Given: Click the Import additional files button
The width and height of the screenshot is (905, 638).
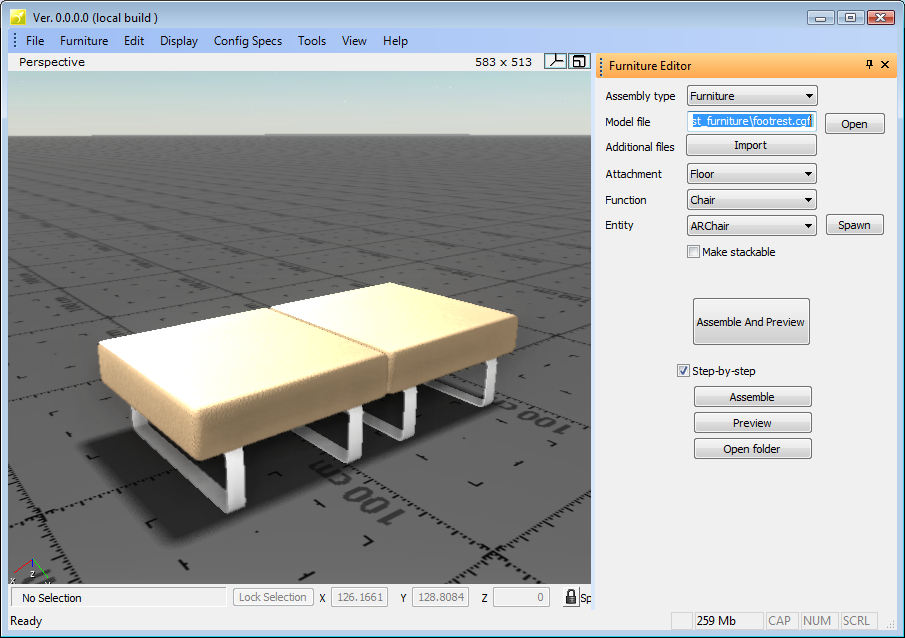Looking at the screenshot, I should [x=751, y=145].
